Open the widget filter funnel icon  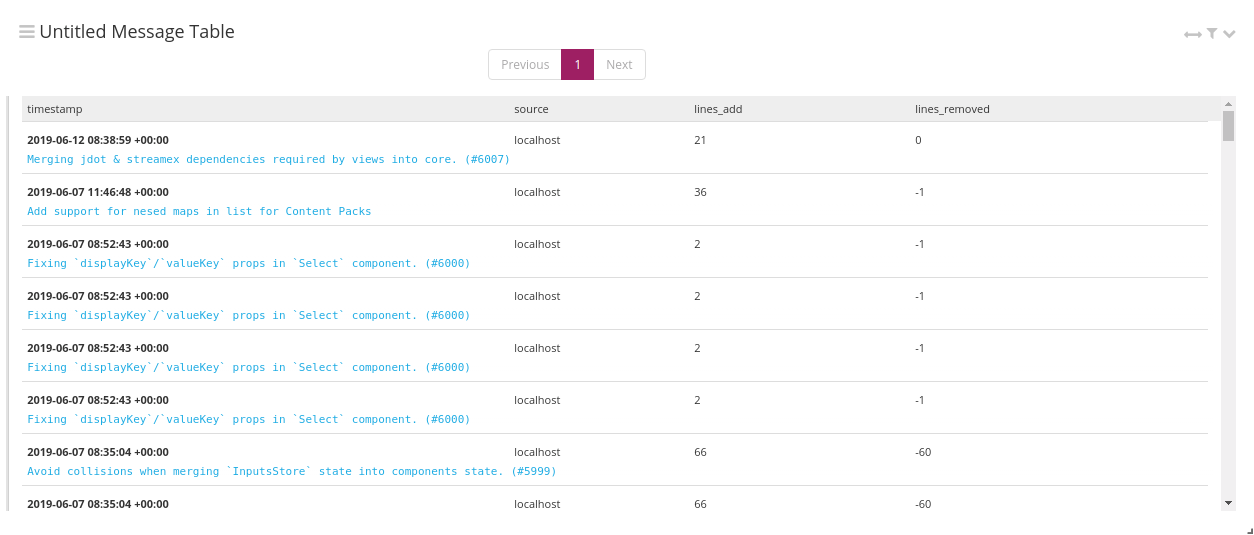(1212, 33)
